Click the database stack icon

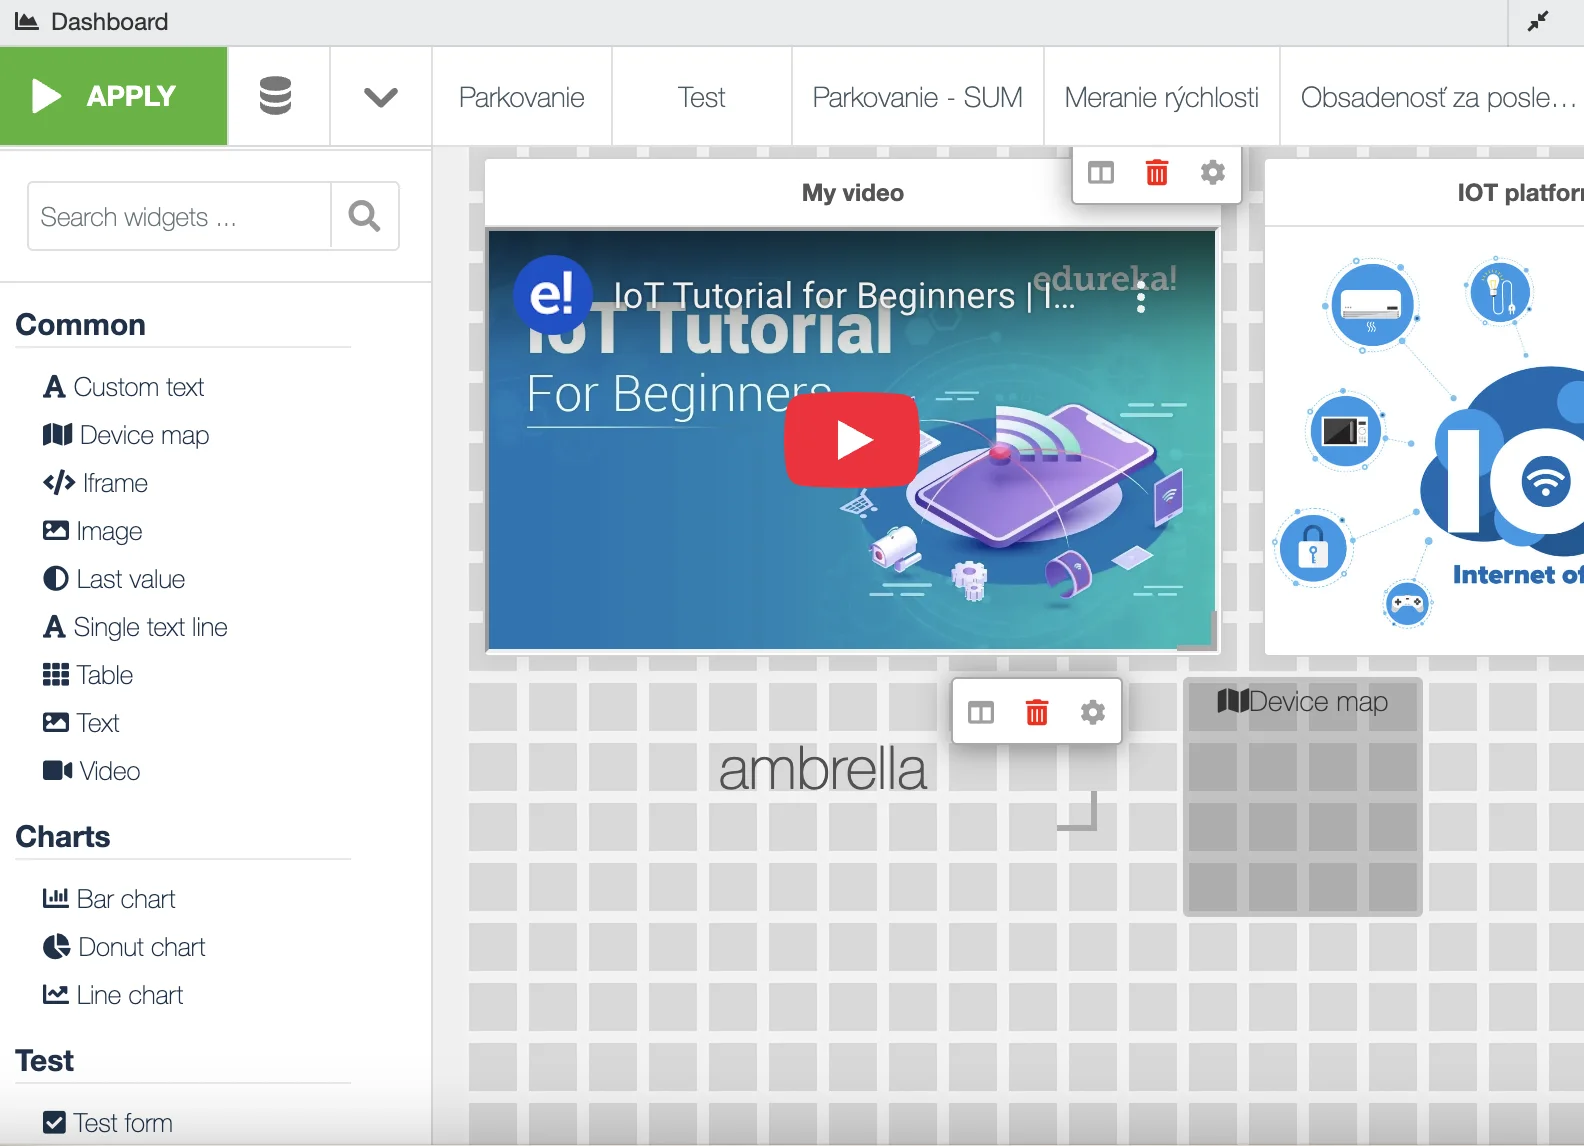tap(275, 96)
